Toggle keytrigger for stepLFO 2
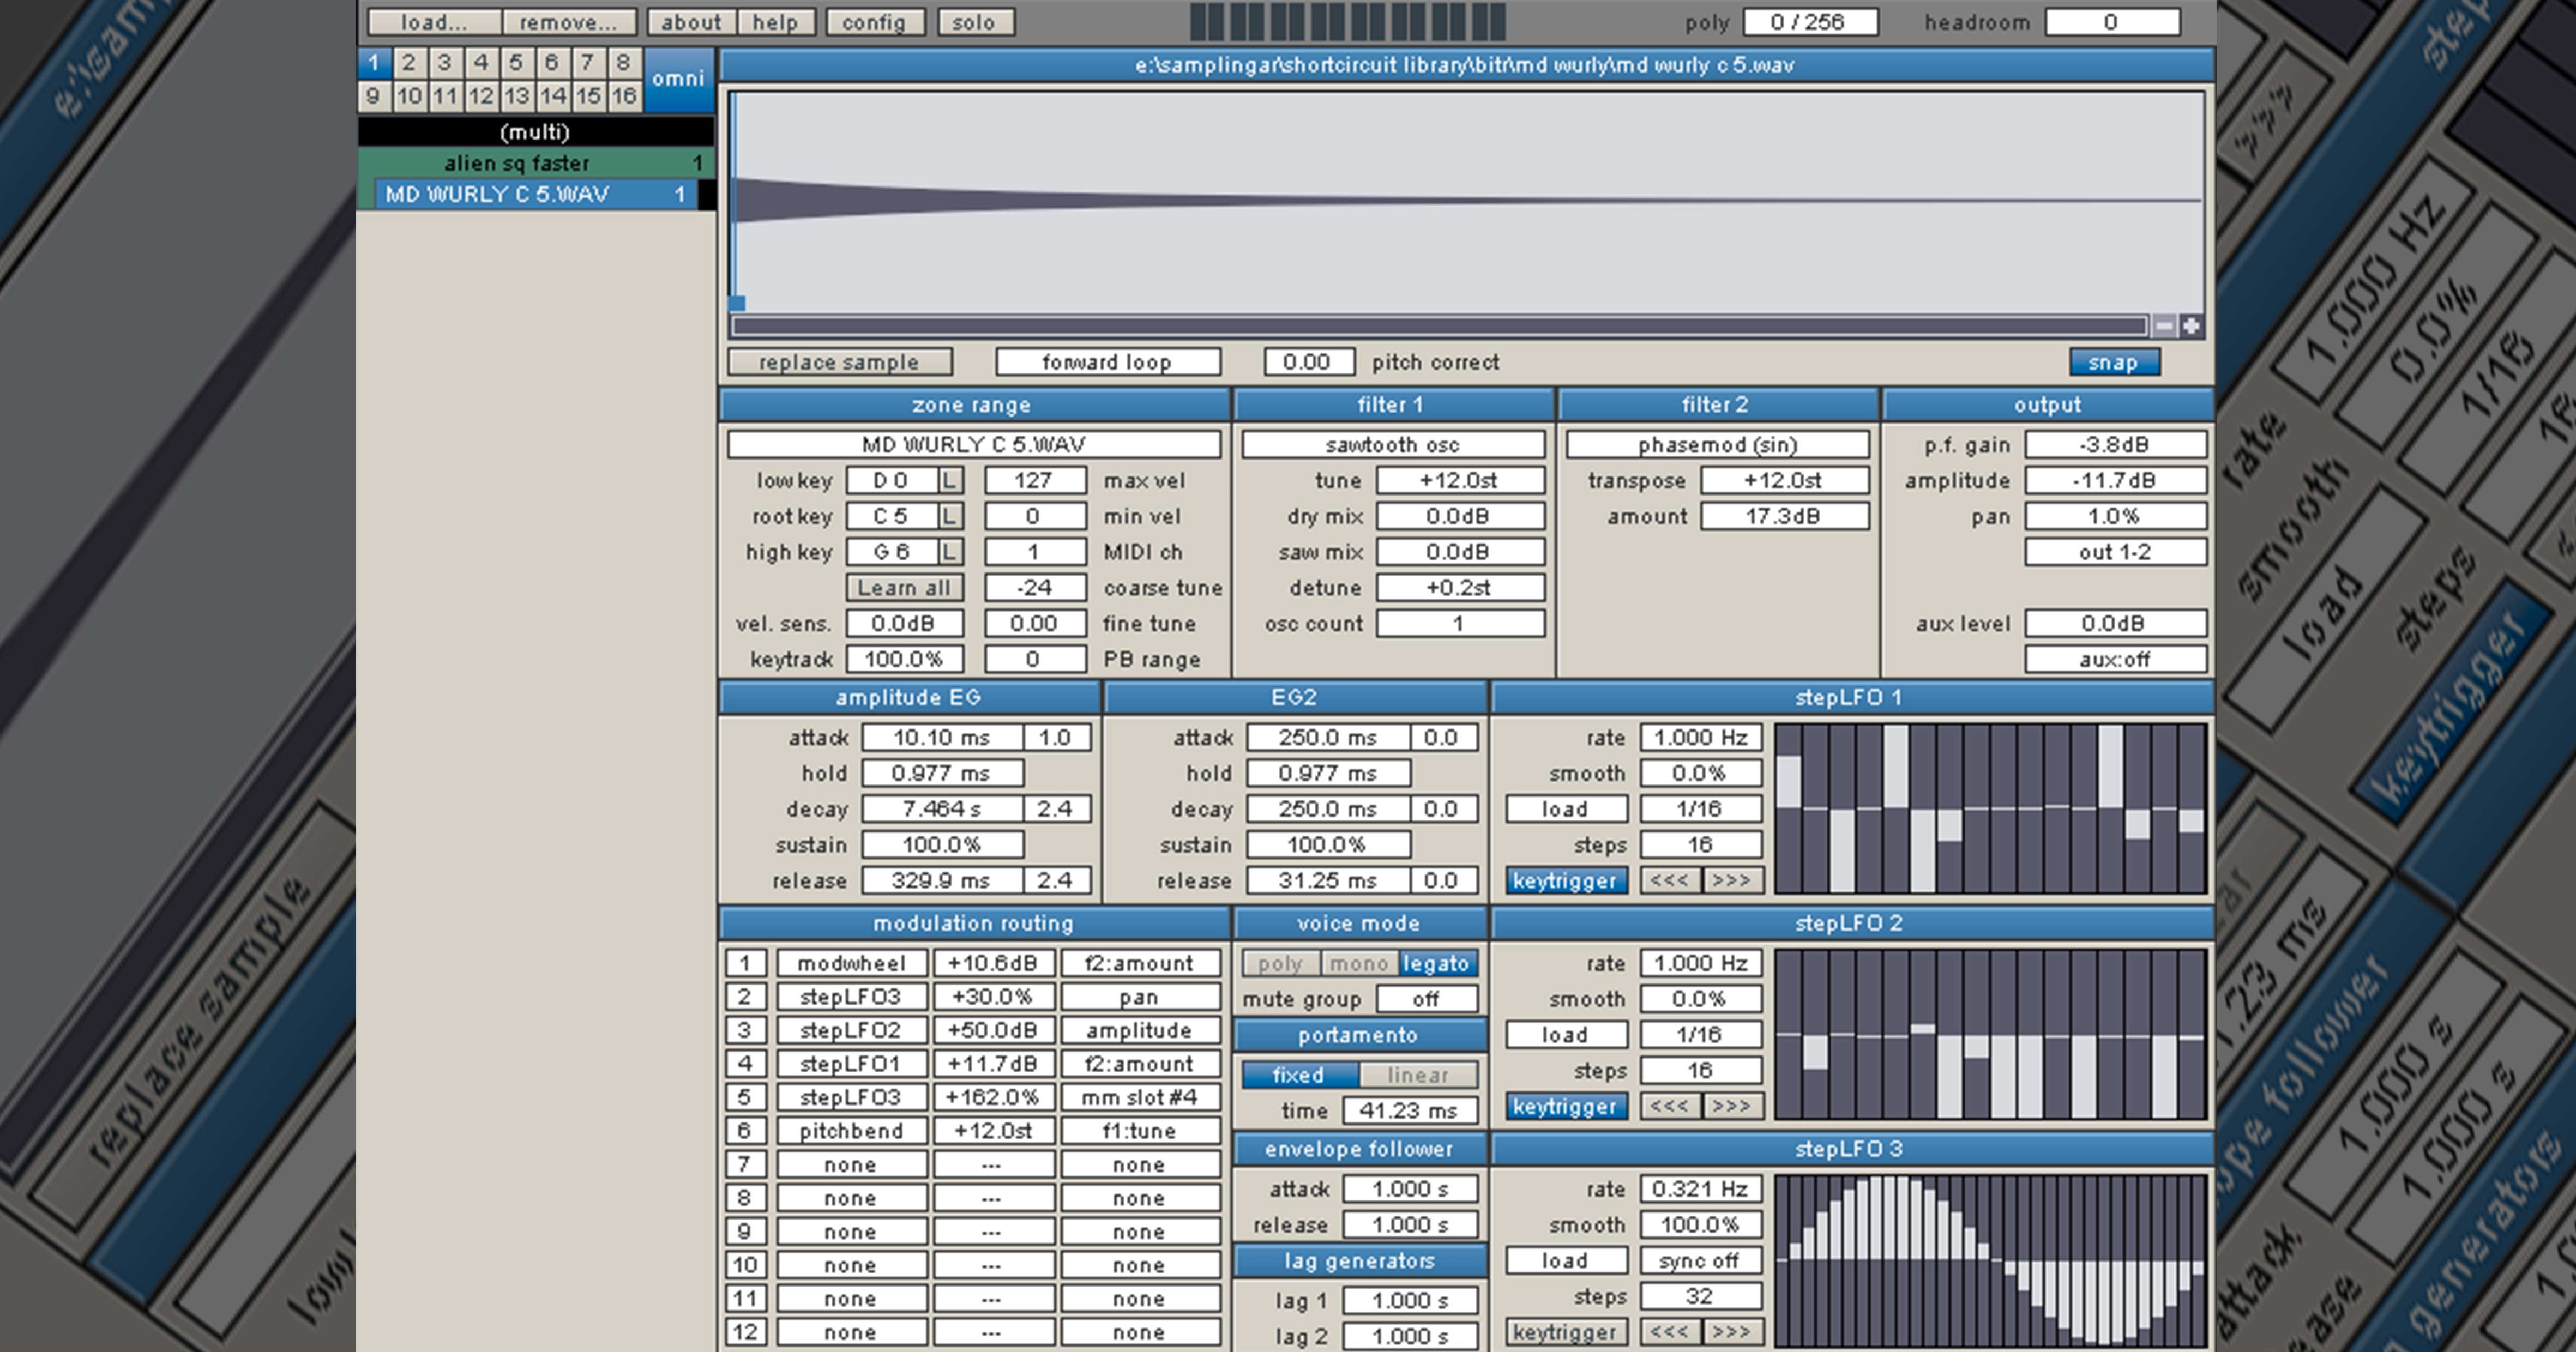Screen dimensions: 2576x1352 (1566, 1107)
